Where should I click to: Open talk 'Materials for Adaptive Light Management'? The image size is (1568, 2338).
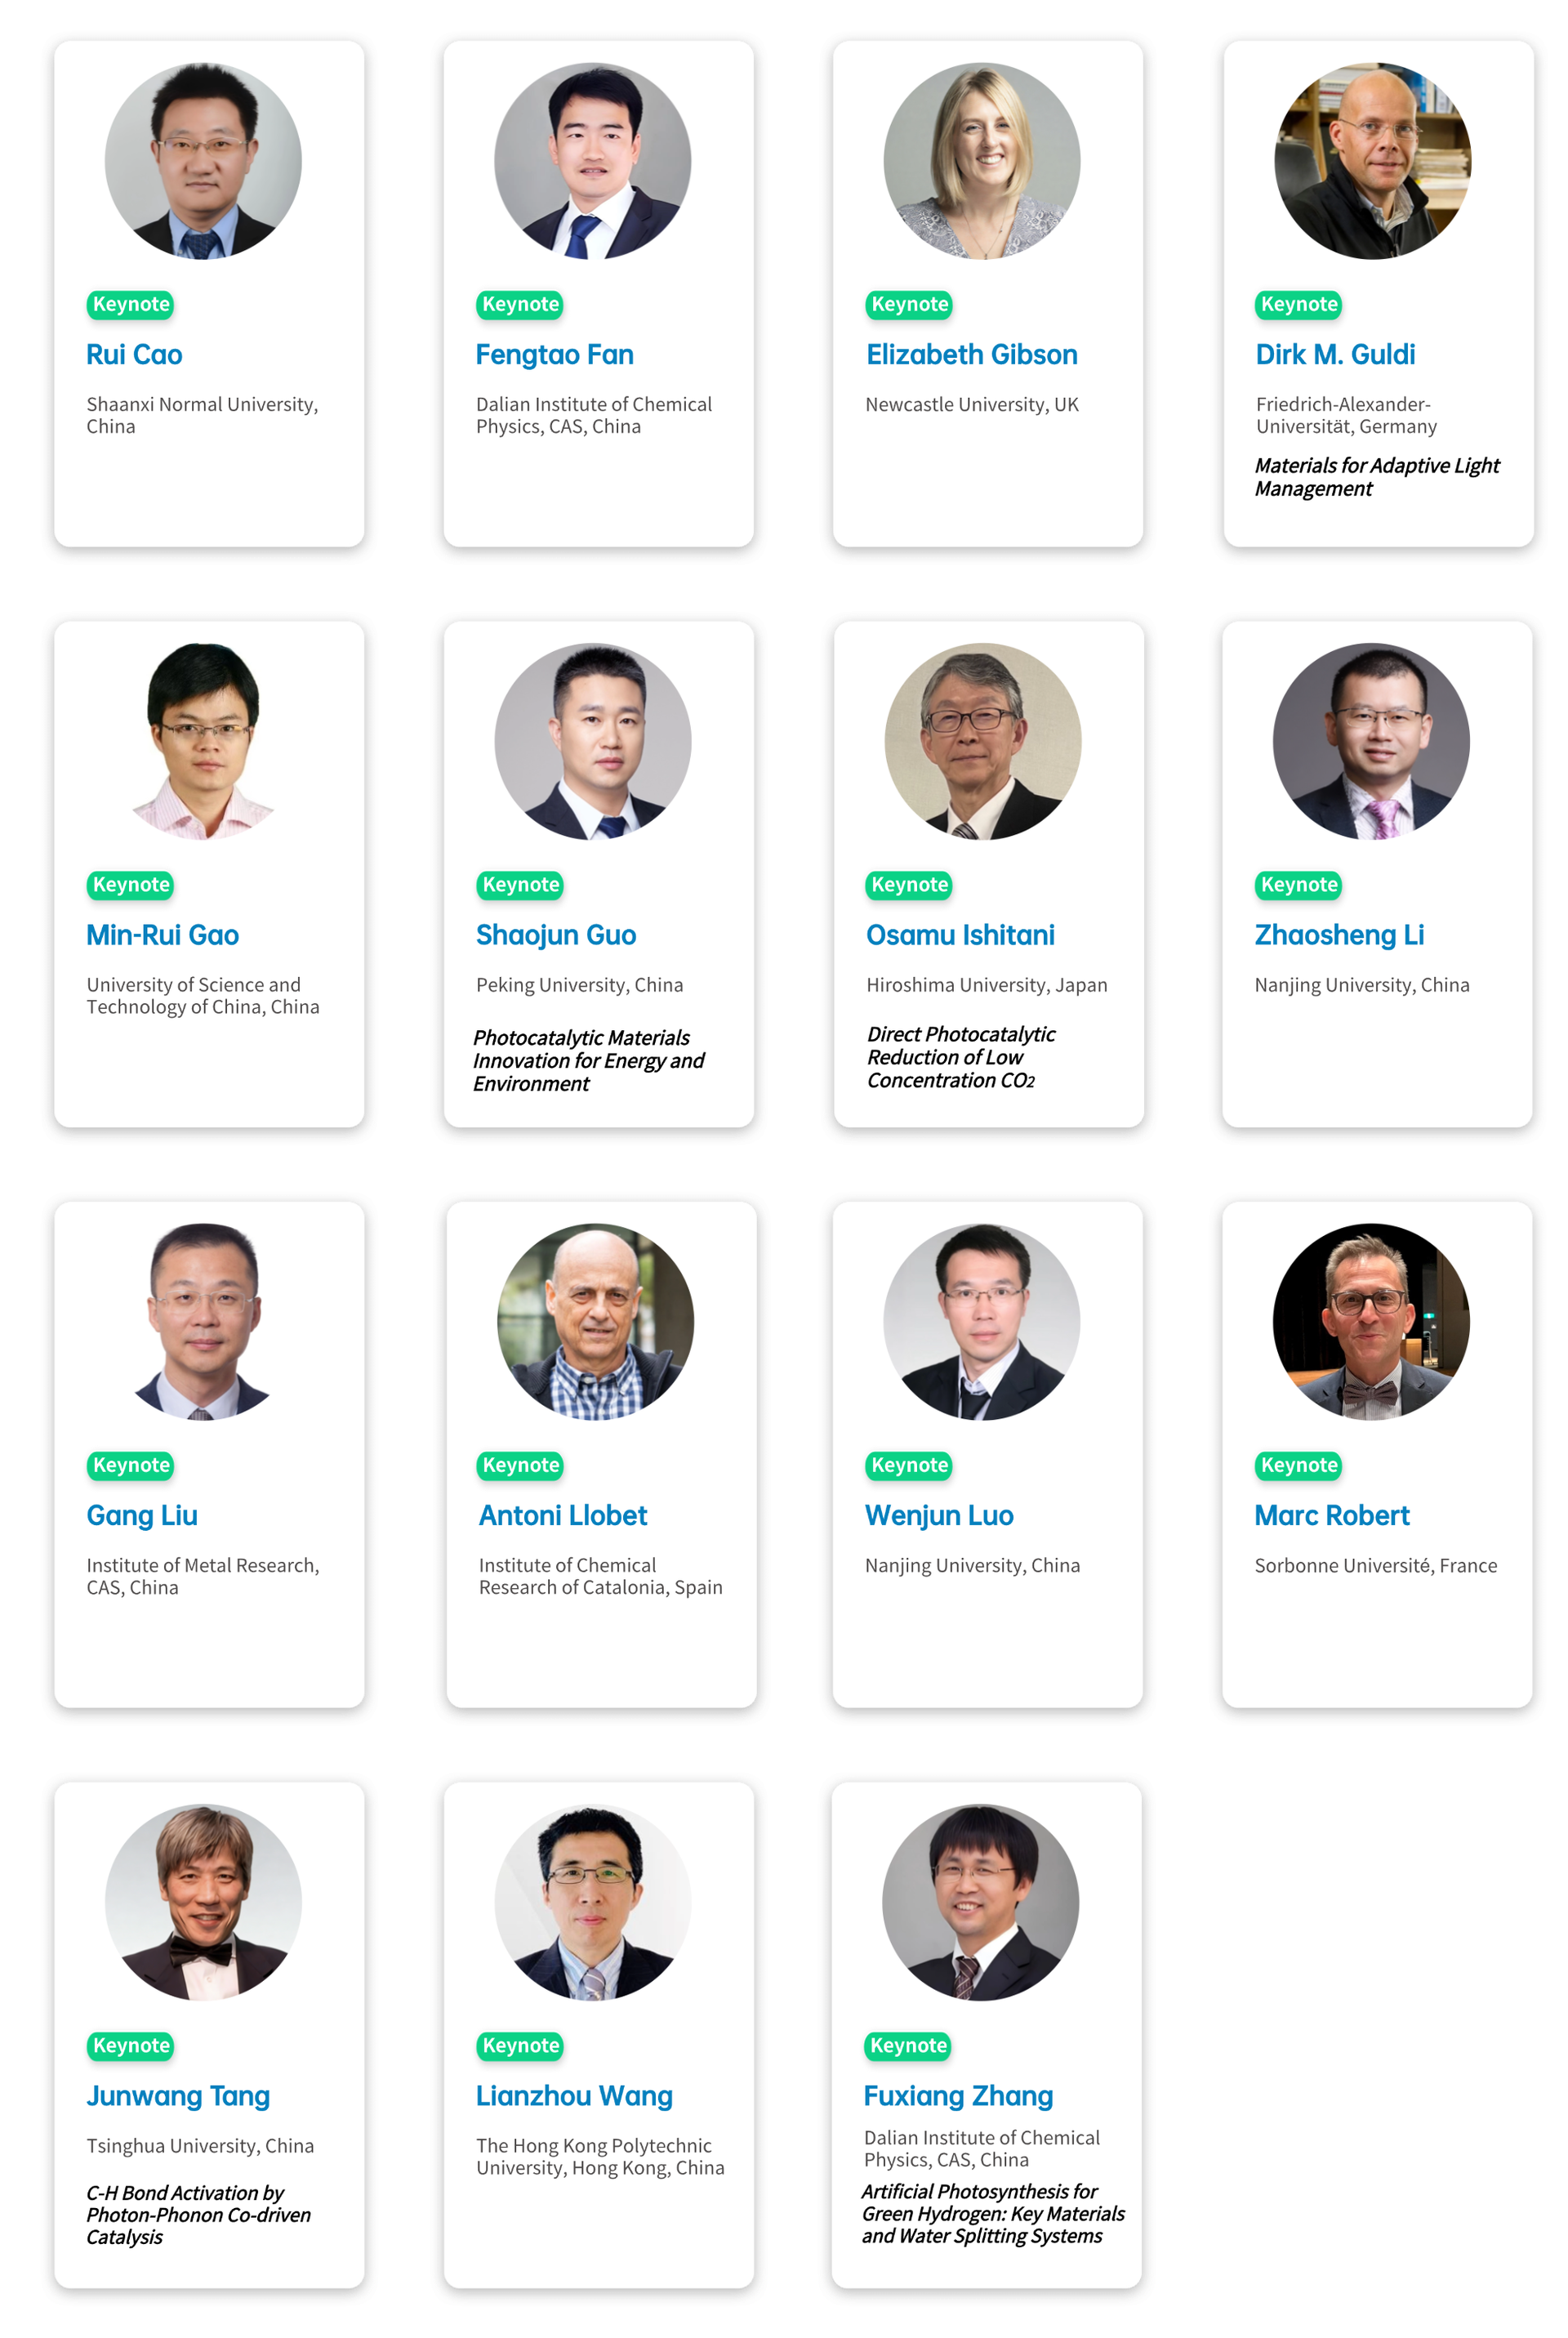[1376, 477]
